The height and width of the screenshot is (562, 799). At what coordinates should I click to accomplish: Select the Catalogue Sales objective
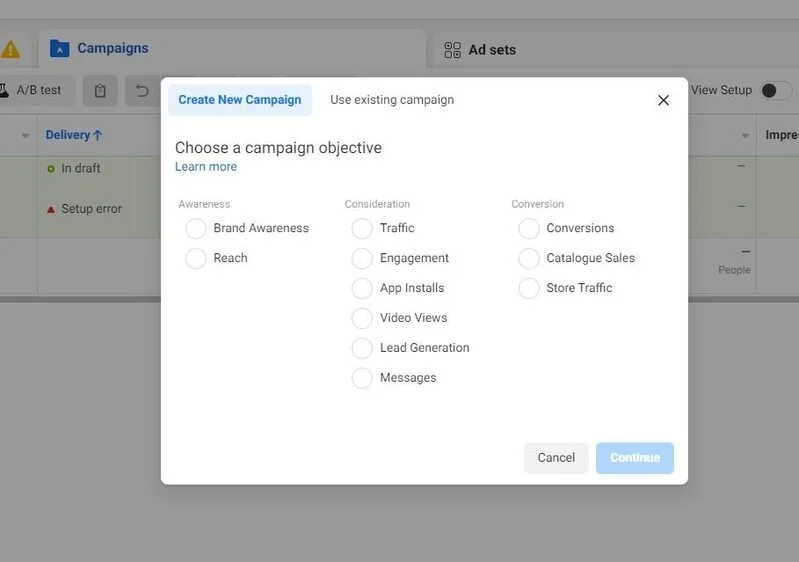tap(529, 258)
